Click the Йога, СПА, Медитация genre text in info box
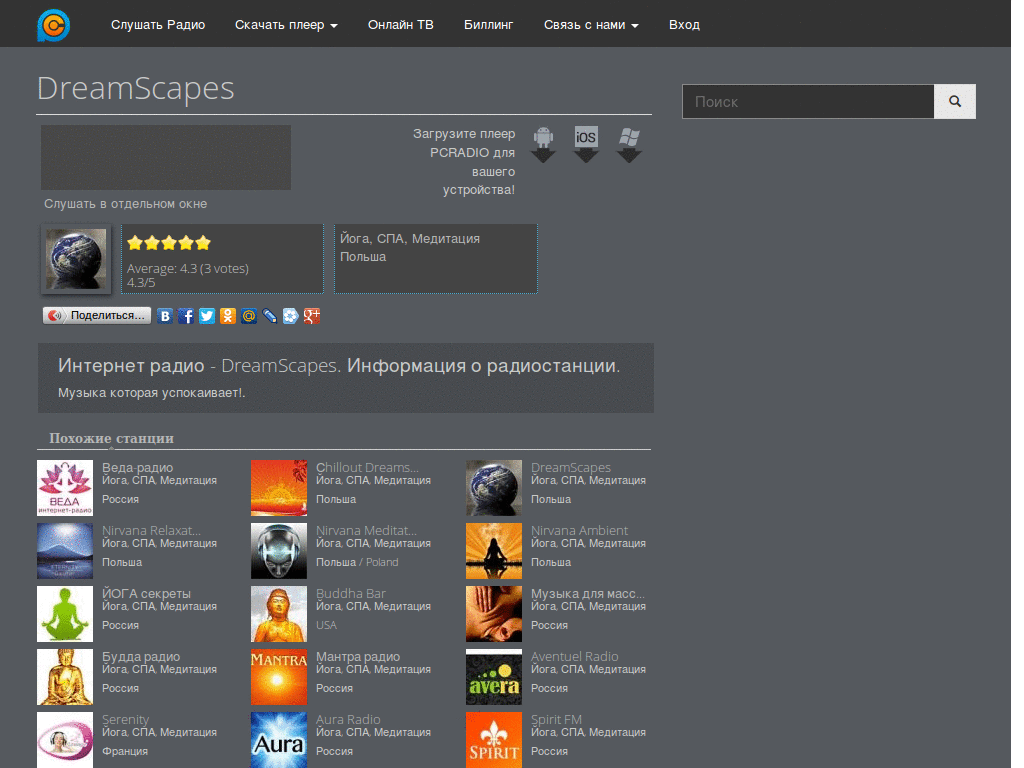The image size is (1024, 768). (x=409, y=239)
